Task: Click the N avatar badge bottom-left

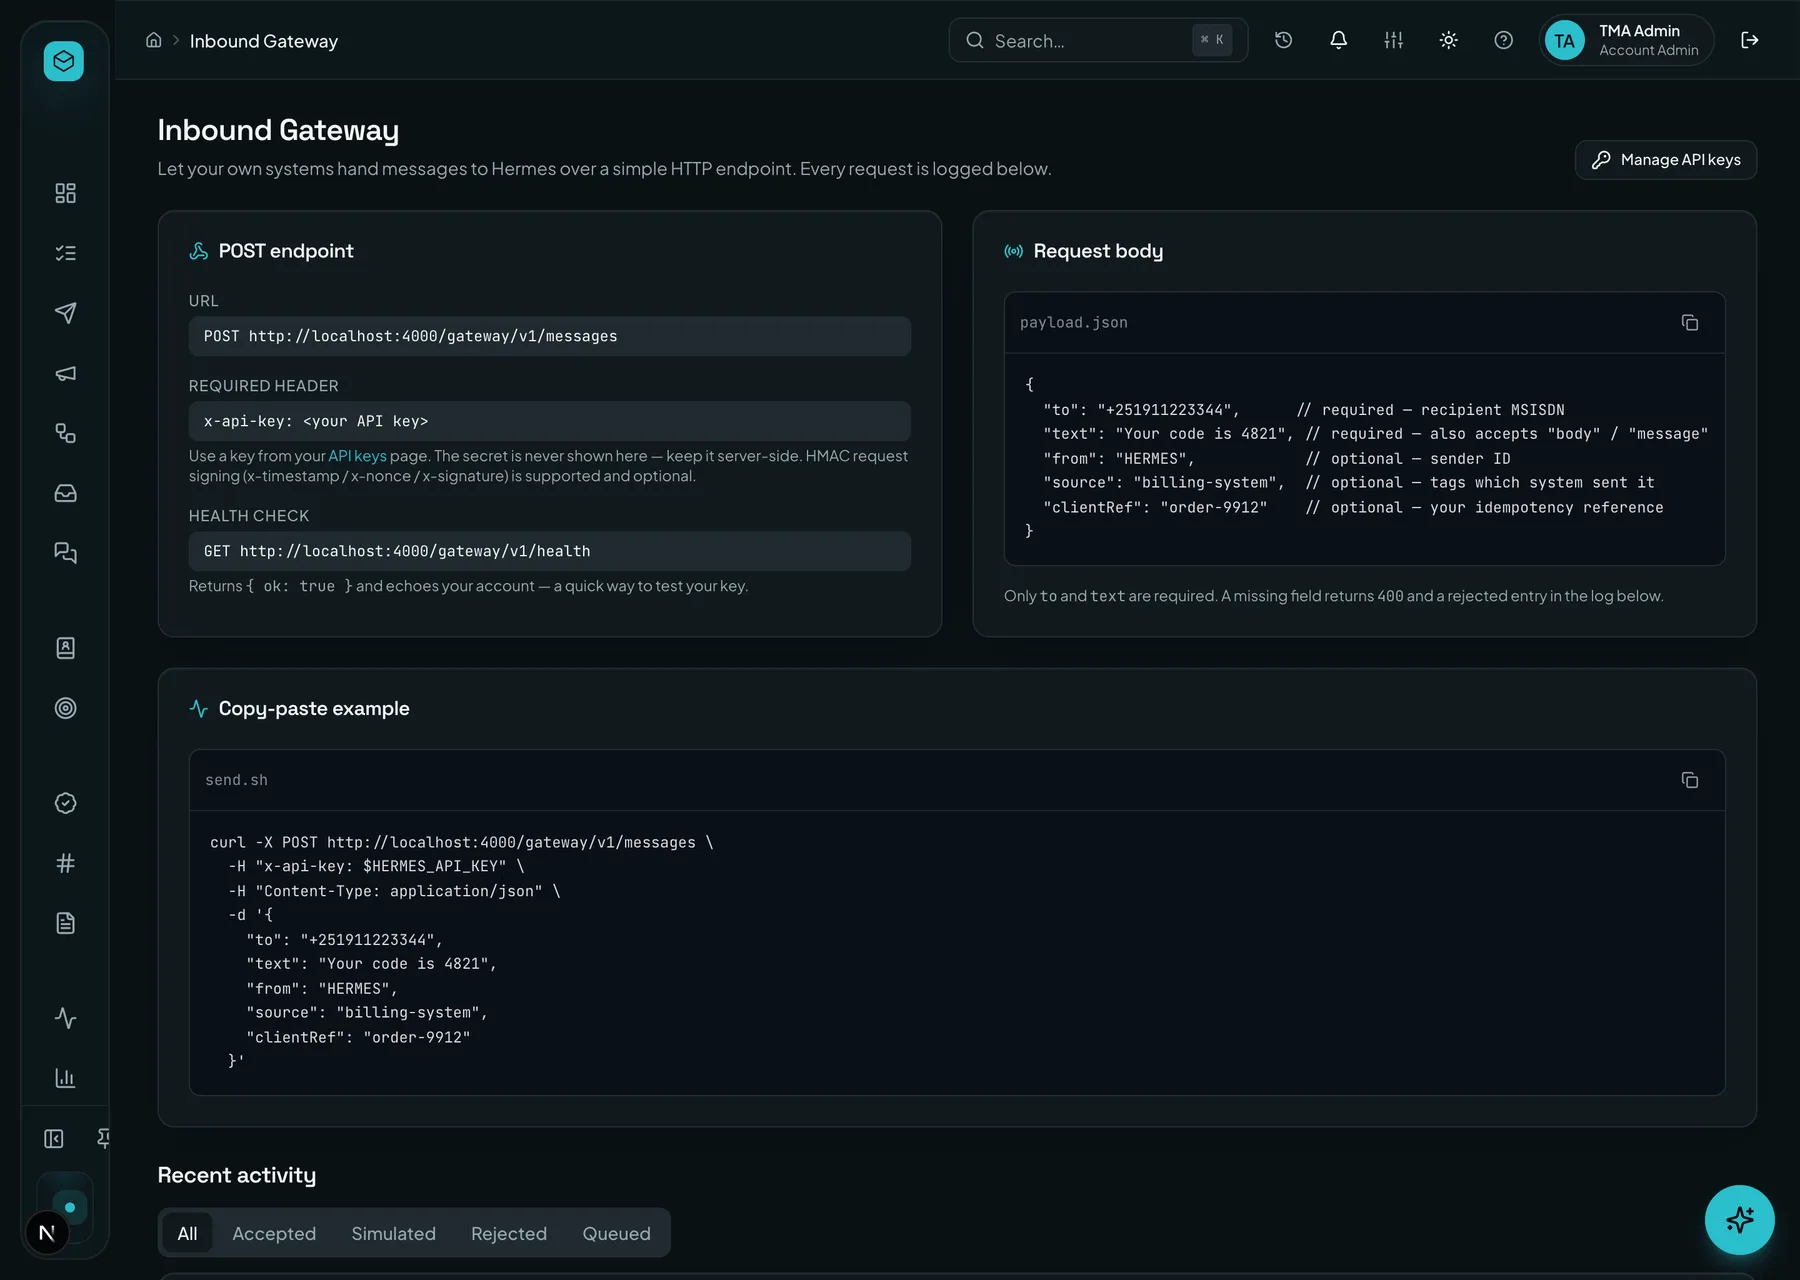Action: click(x=47, y=1233)
